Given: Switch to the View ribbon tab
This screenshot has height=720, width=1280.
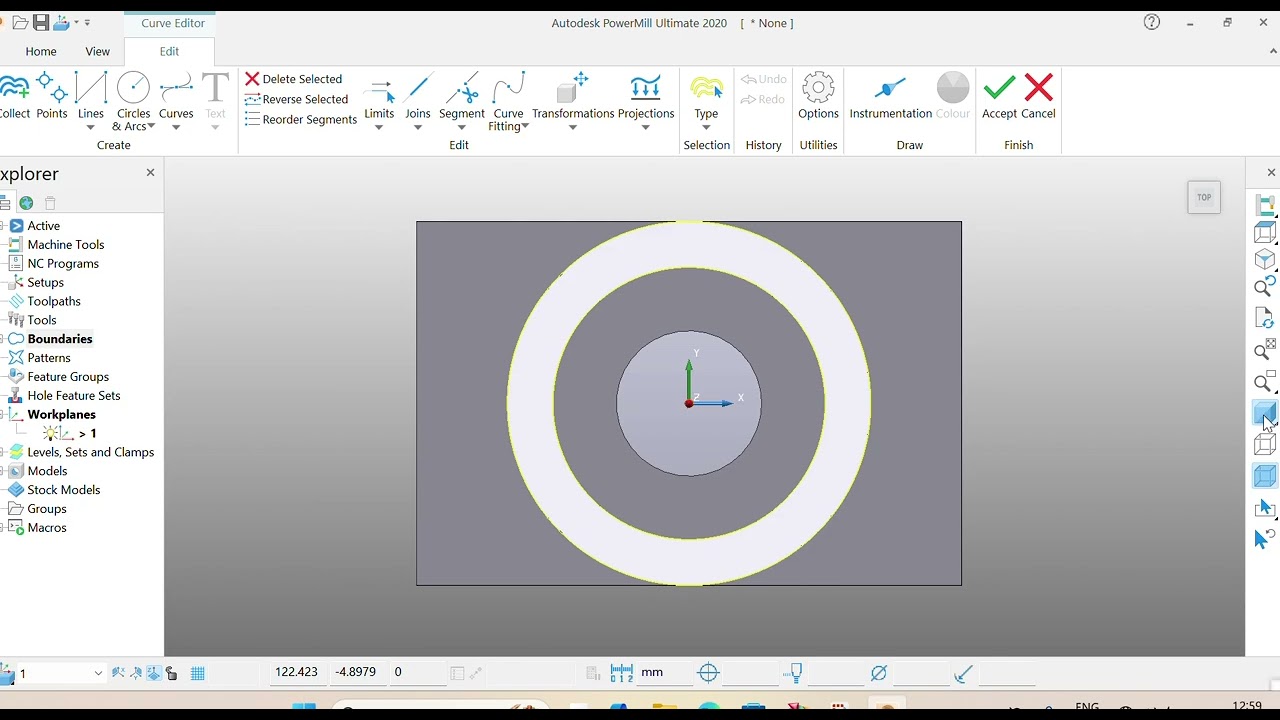Looking at the screenshot, I should tap(98, 51).
